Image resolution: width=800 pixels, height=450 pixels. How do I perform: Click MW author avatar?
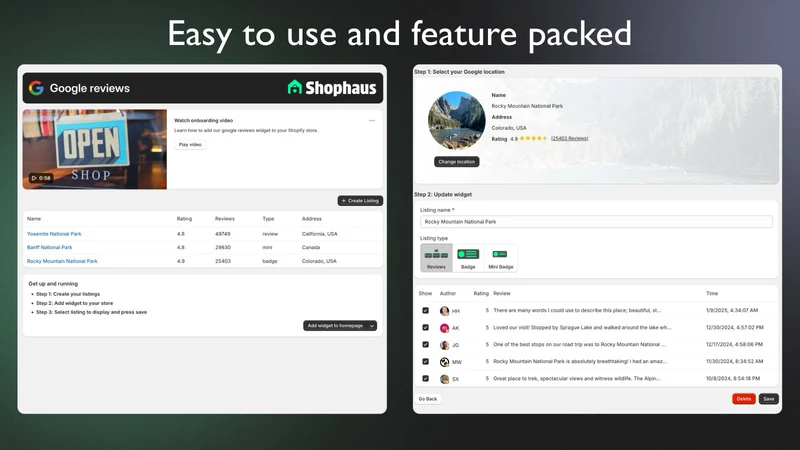[444, 362]
